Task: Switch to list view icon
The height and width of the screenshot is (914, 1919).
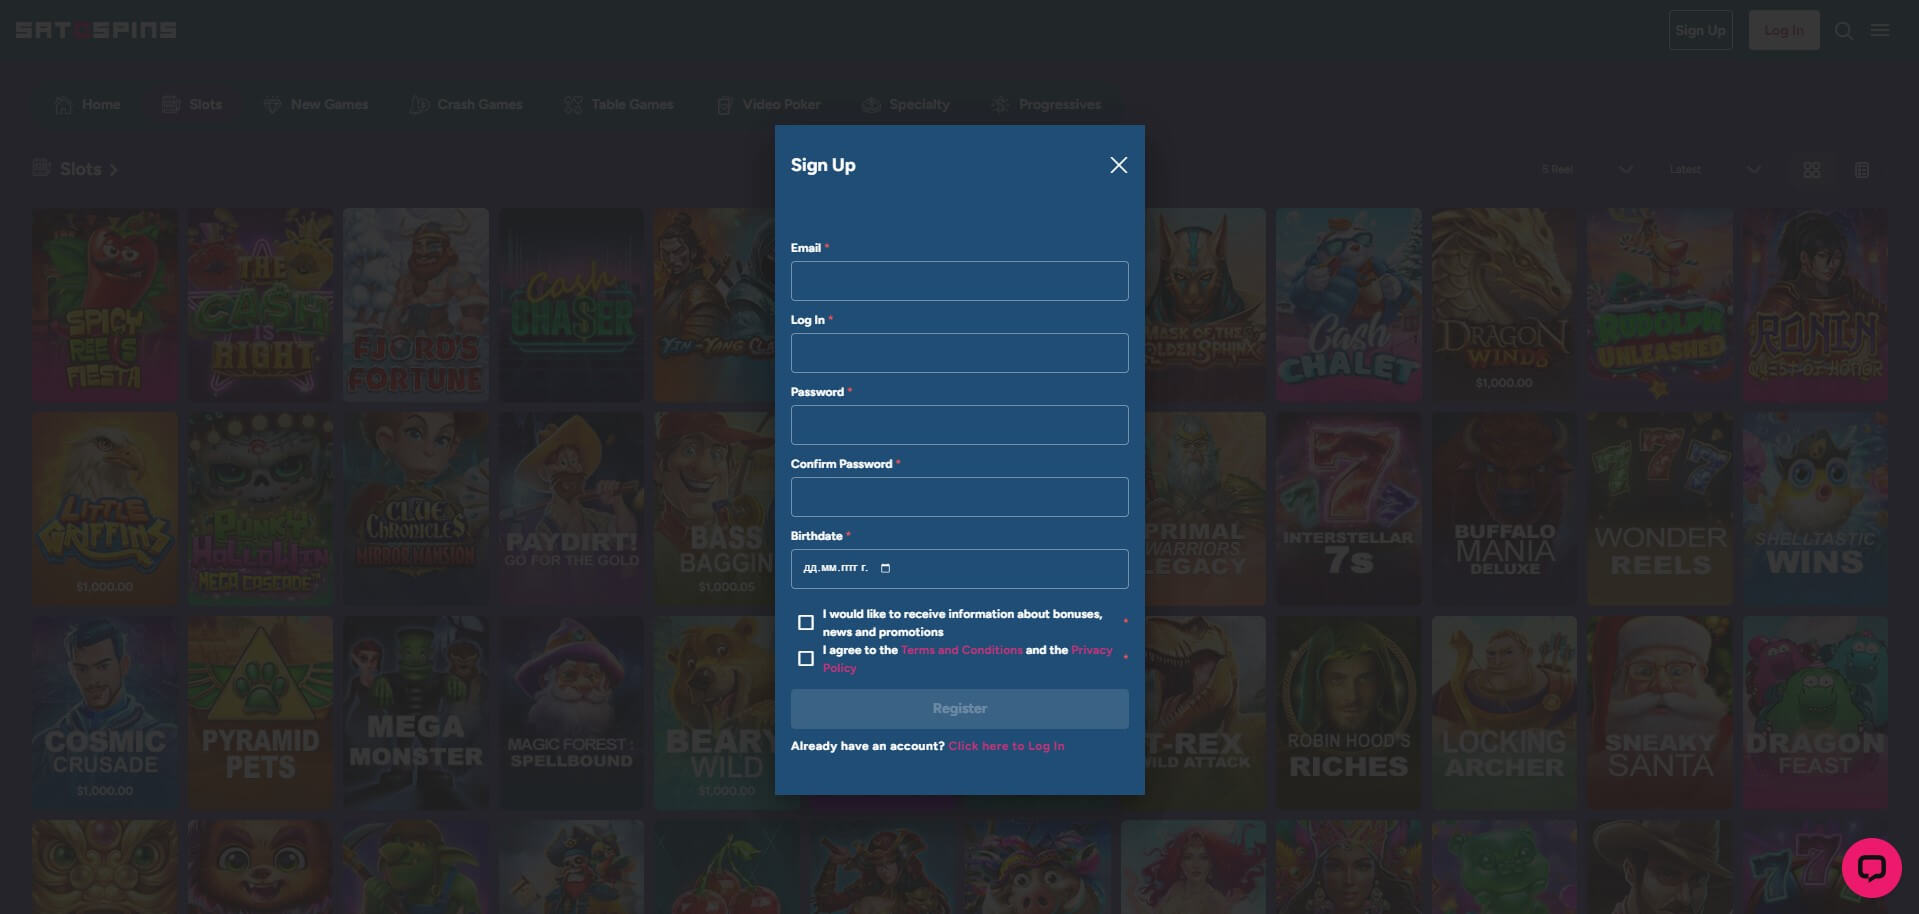Action: click(1861, 170)
